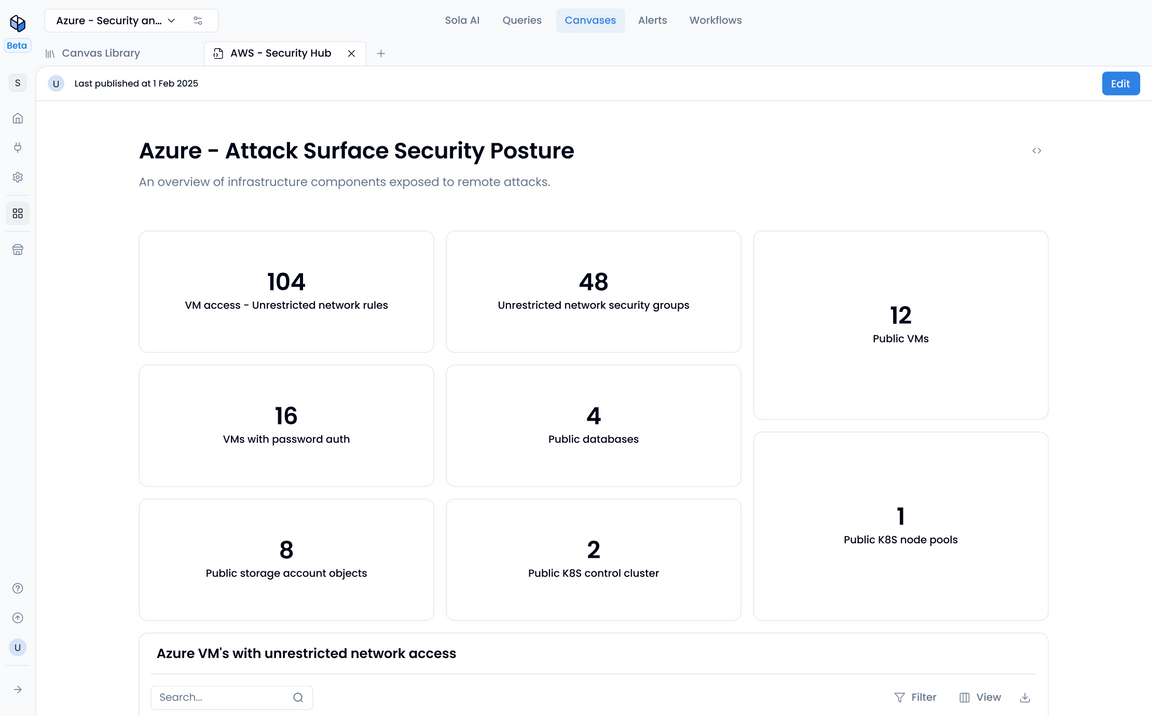Image resolution: width=1152 pixels, height=716 pixels.
Task: Open the Public K8S control cluster card
Action: 594,560
